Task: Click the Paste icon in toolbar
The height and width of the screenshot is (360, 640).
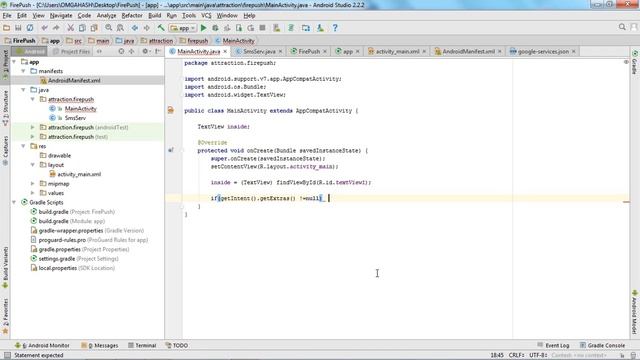Action: pyautogui.click(x=94, y=28)
